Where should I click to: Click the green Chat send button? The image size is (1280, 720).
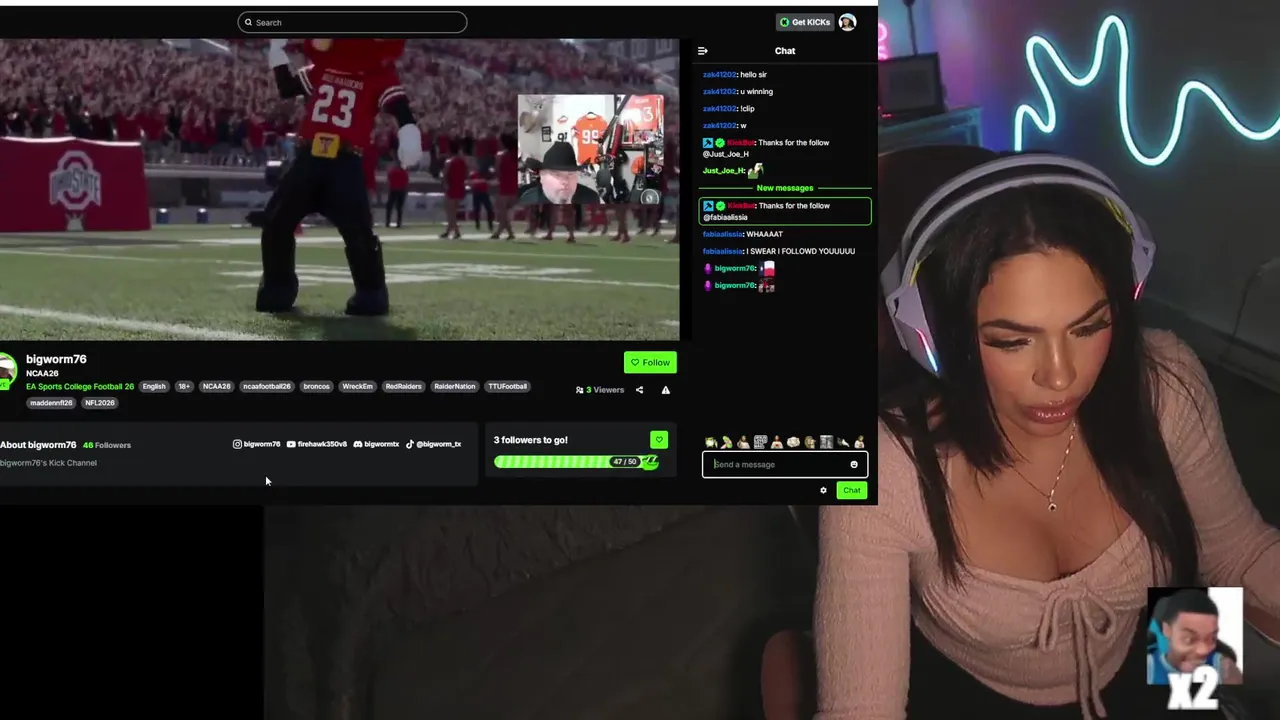(852, 490)
